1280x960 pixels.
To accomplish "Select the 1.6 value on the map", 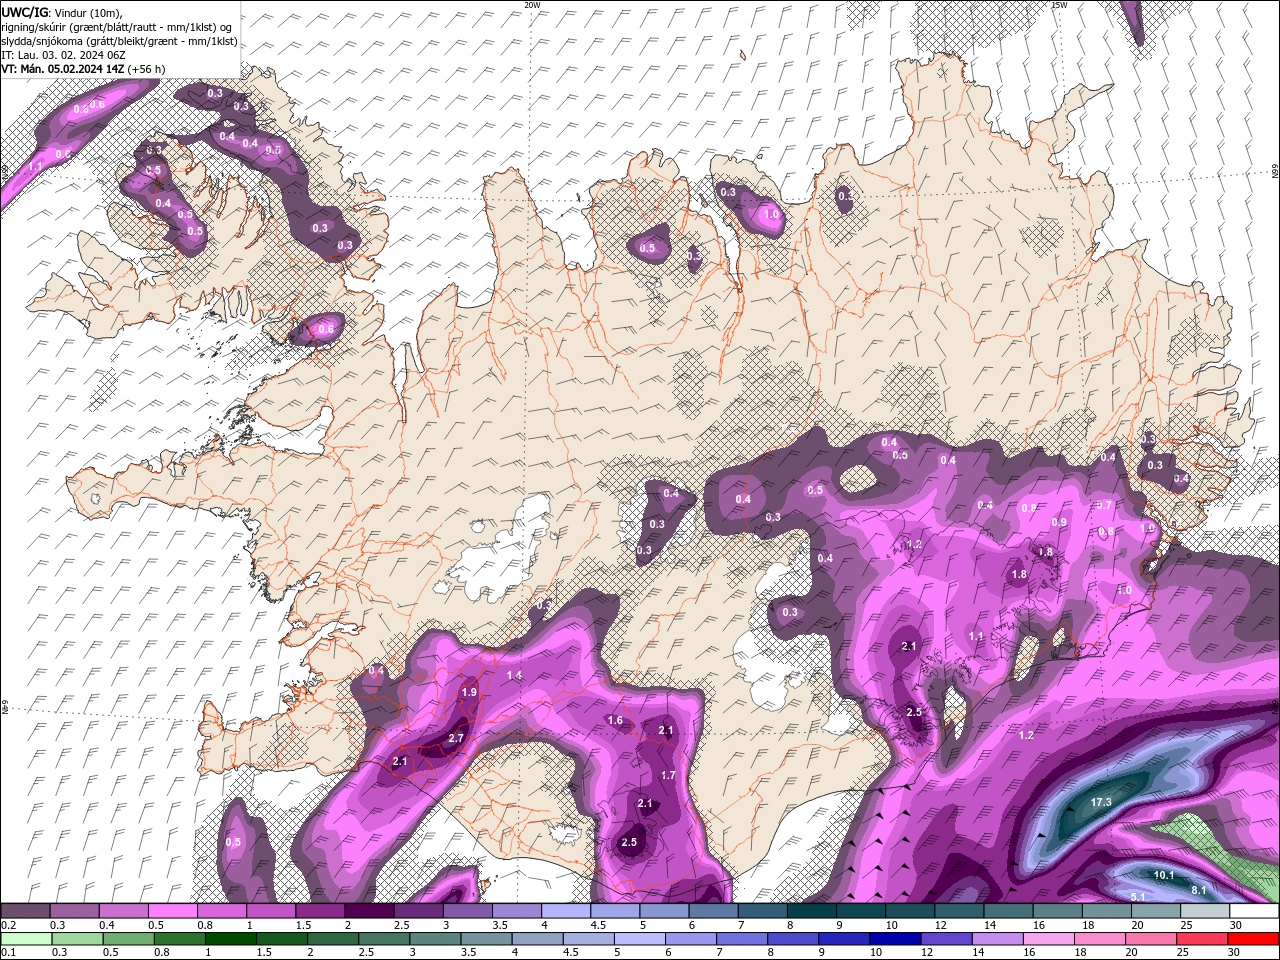I will (615, 720).
